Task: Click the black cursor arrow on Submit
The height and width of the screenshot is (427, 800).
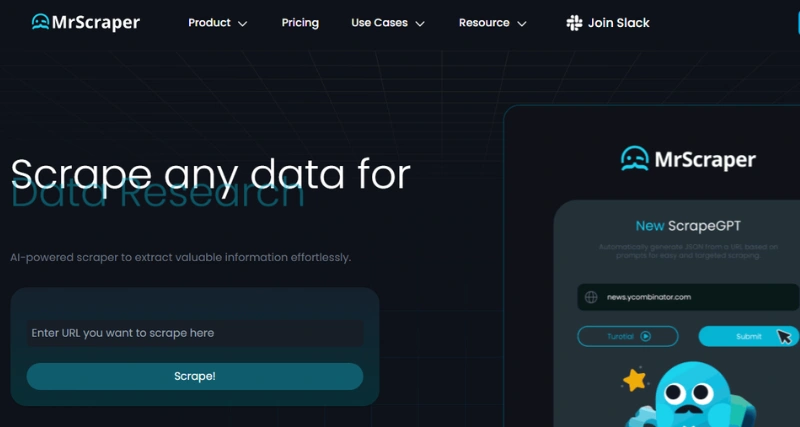Action: 783,338
